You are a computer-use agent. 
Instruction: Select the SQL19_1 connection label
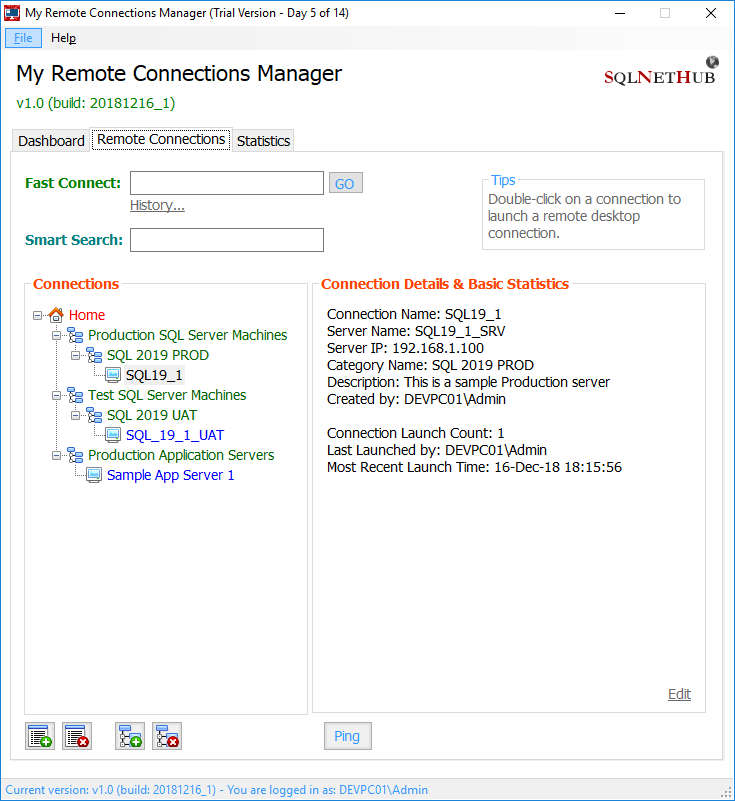point(154,375)
